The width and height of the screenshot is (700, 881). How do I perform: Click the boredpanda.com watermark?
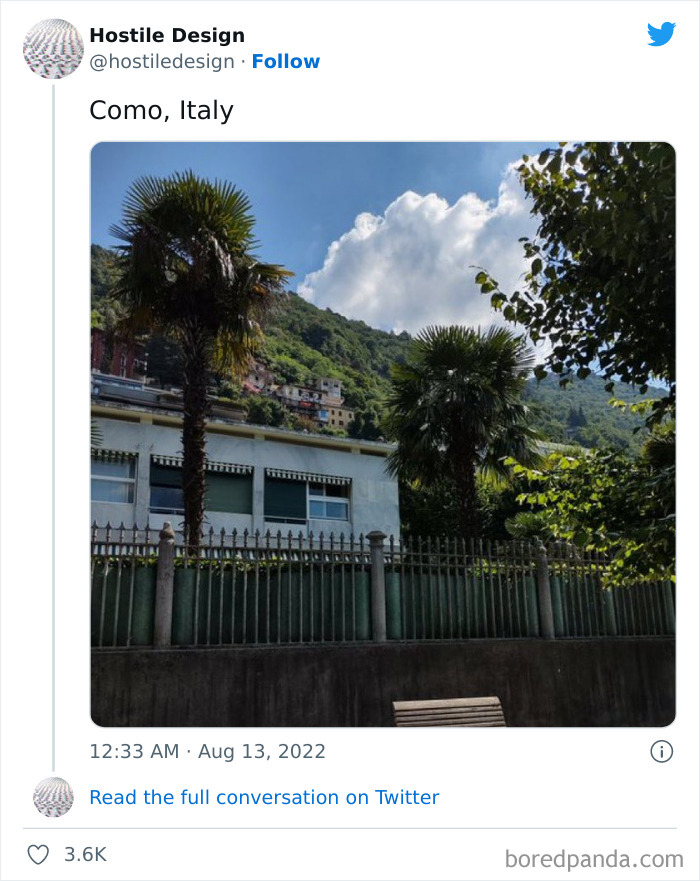(594, 858)
